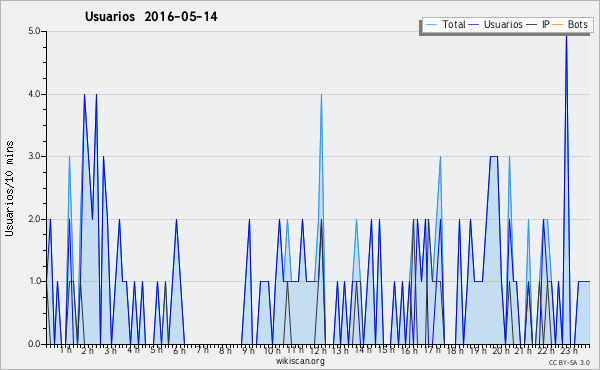Click the 3.0 y-axis value label
Viewport: 600px width, 370px height.
point(34,156)
